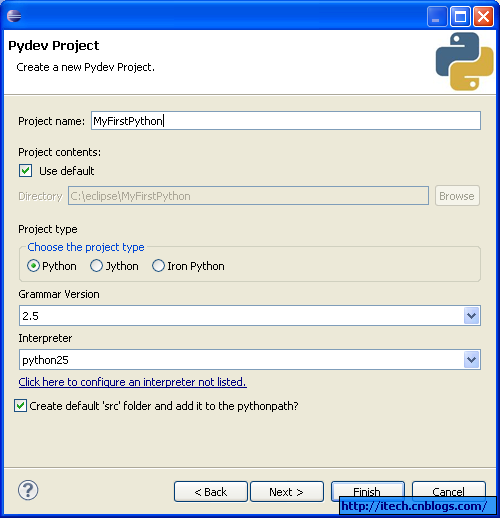This screenshot has height=518, width=500.
Task: Open the Interpreter dropdown showing python25
Action: [x=471, y=360]
